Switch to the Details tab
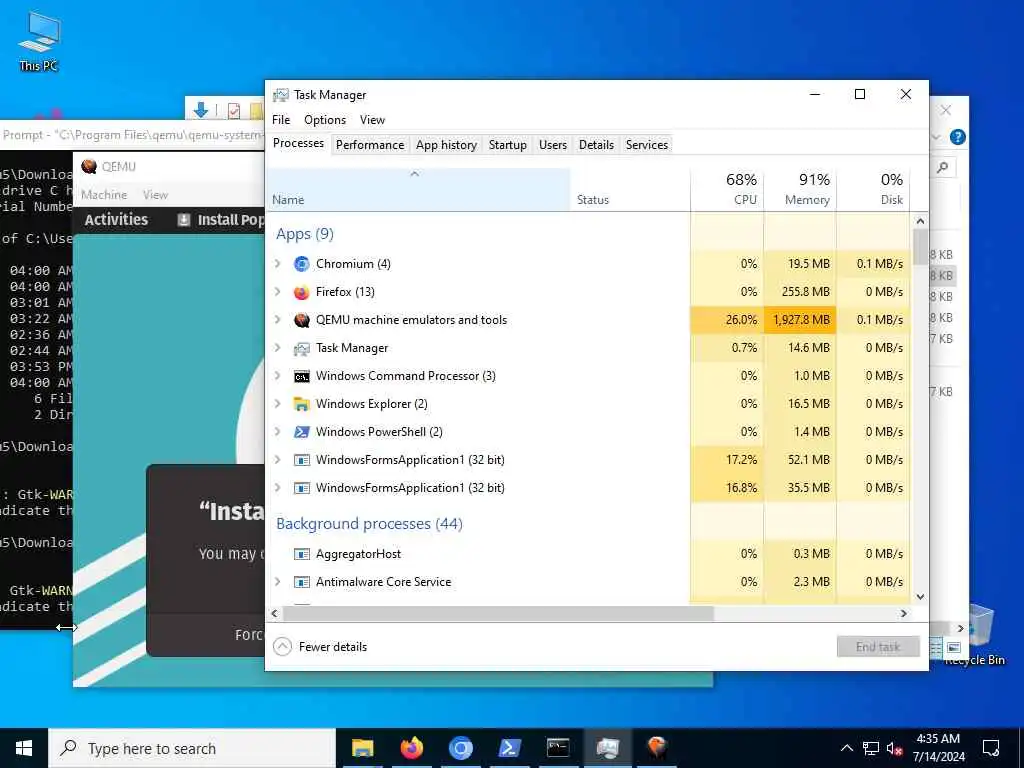The image size is (1024, 768). pos(596,145)
